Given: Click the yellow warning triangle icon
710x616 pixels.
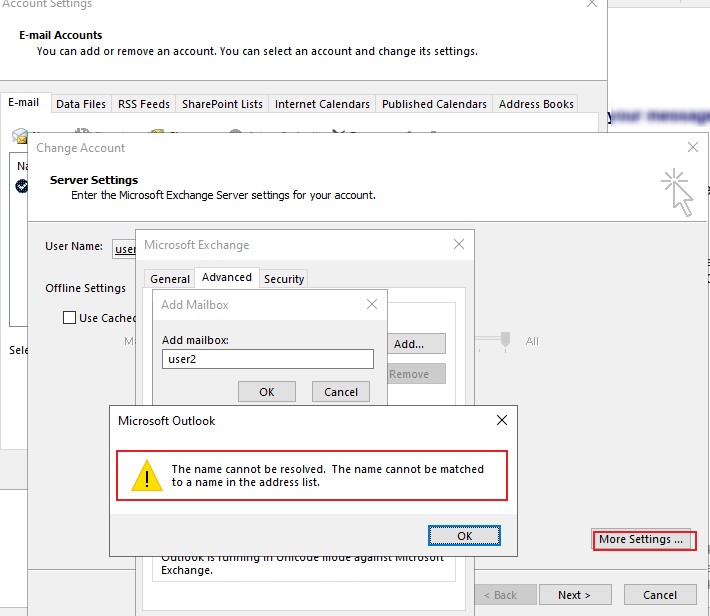Looking at the screenshot, I should click(147, 476).
